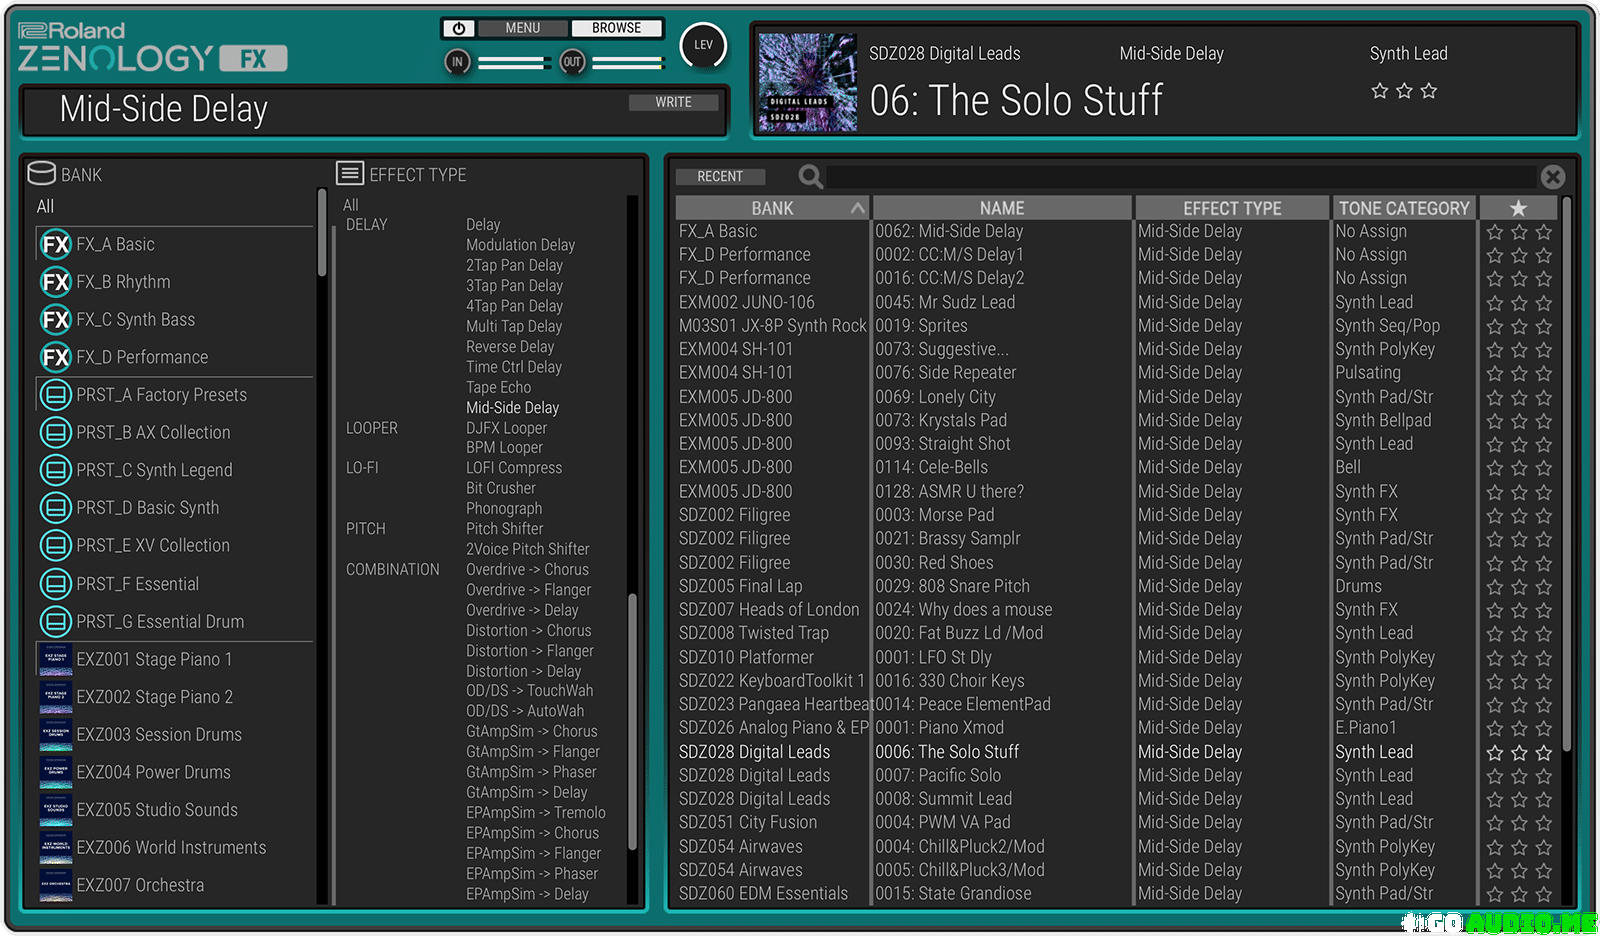Click the IN input level knob

pos(457,62)
